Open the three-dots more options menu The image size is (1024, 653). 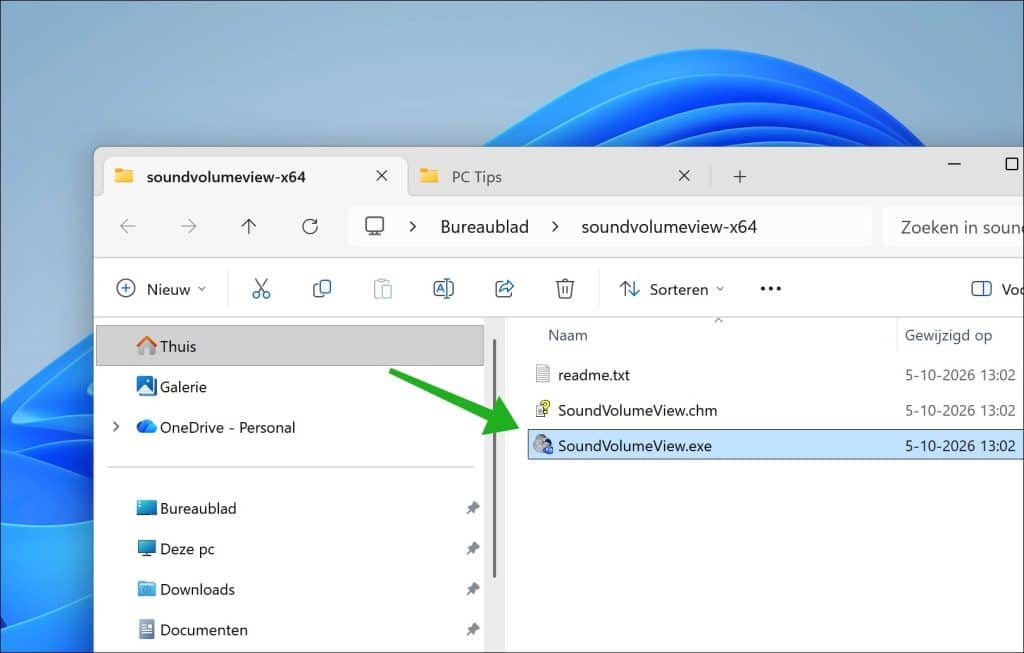click(771, 289)
